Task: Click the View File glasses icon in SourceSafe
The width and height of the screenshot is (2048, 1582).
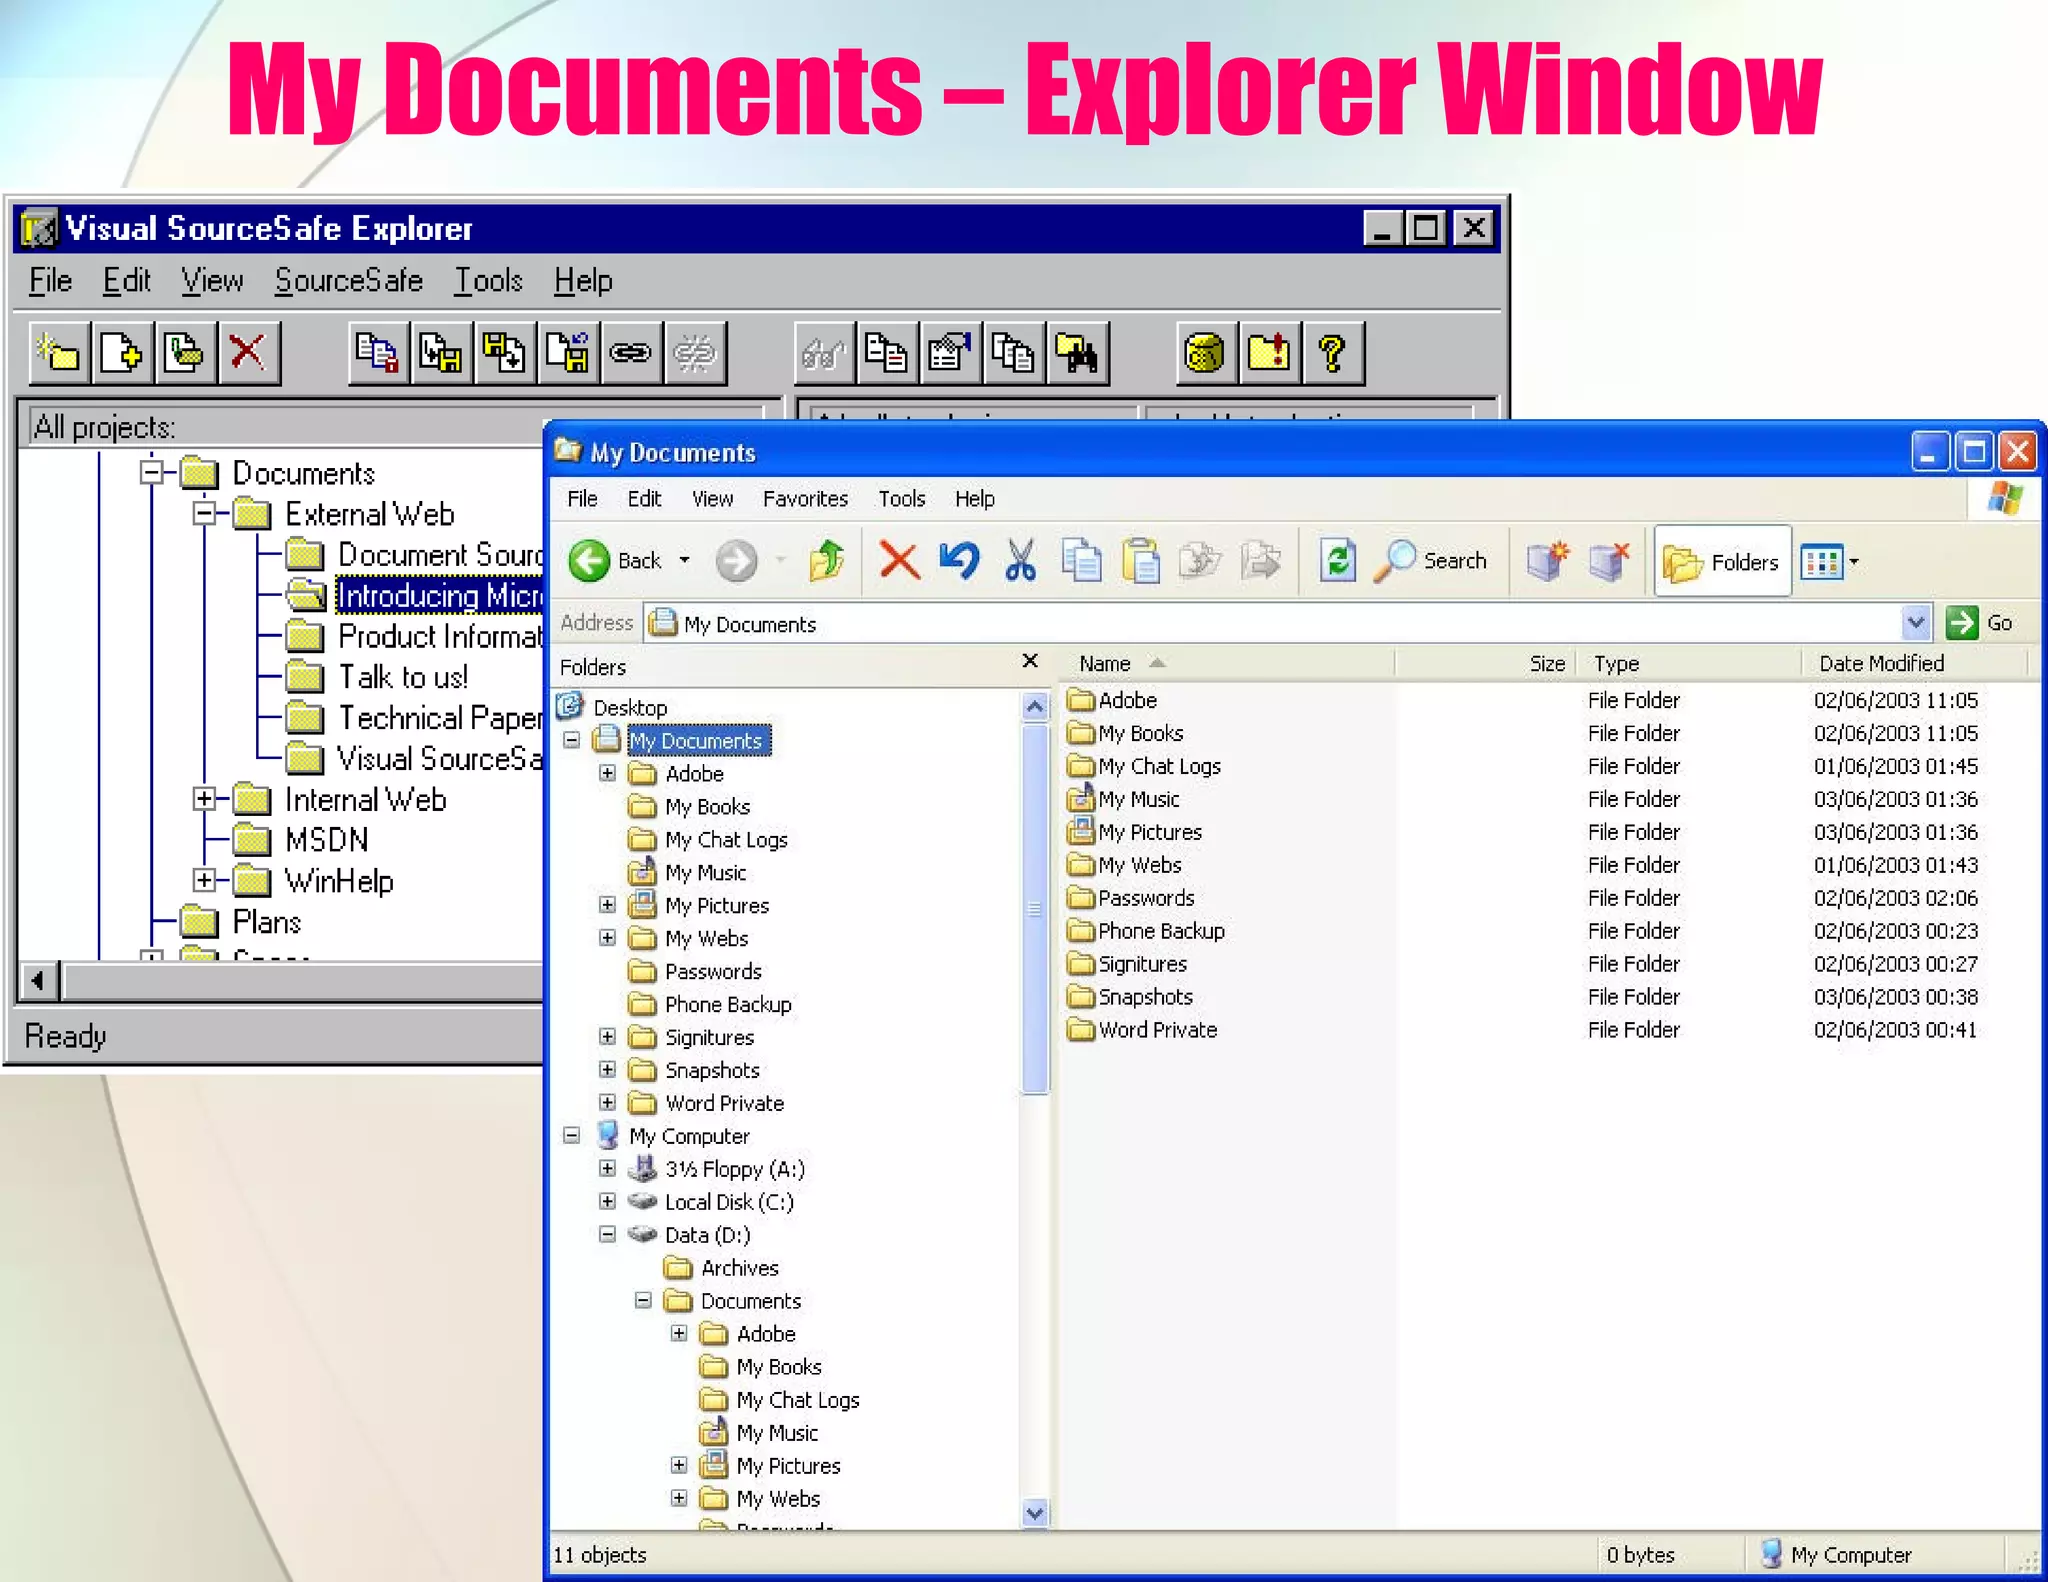Action: click(824, 353)
